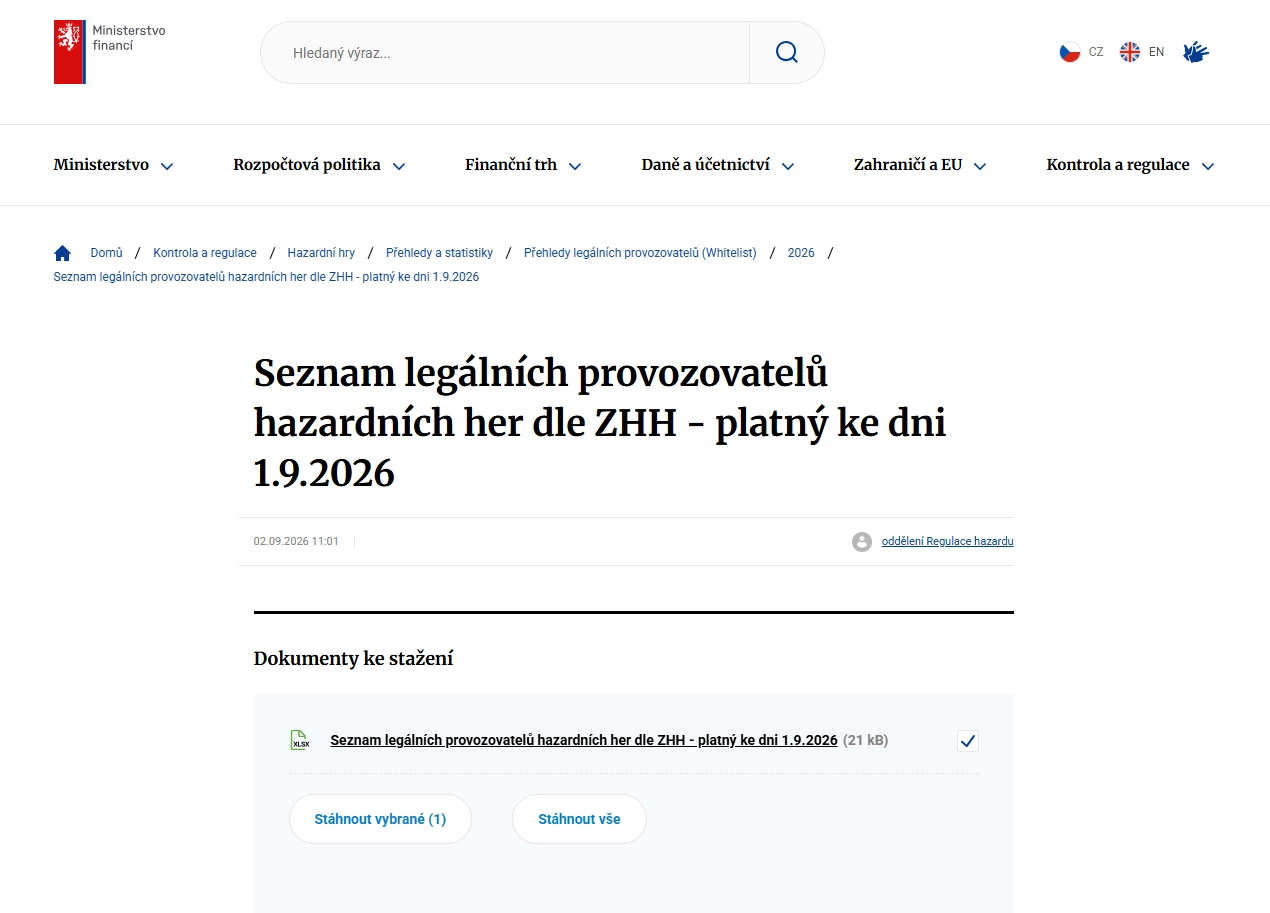The height and width of the screenshot is (913, 1270).
Task: Click Stáhnout vše button
Action: point(579,819)
